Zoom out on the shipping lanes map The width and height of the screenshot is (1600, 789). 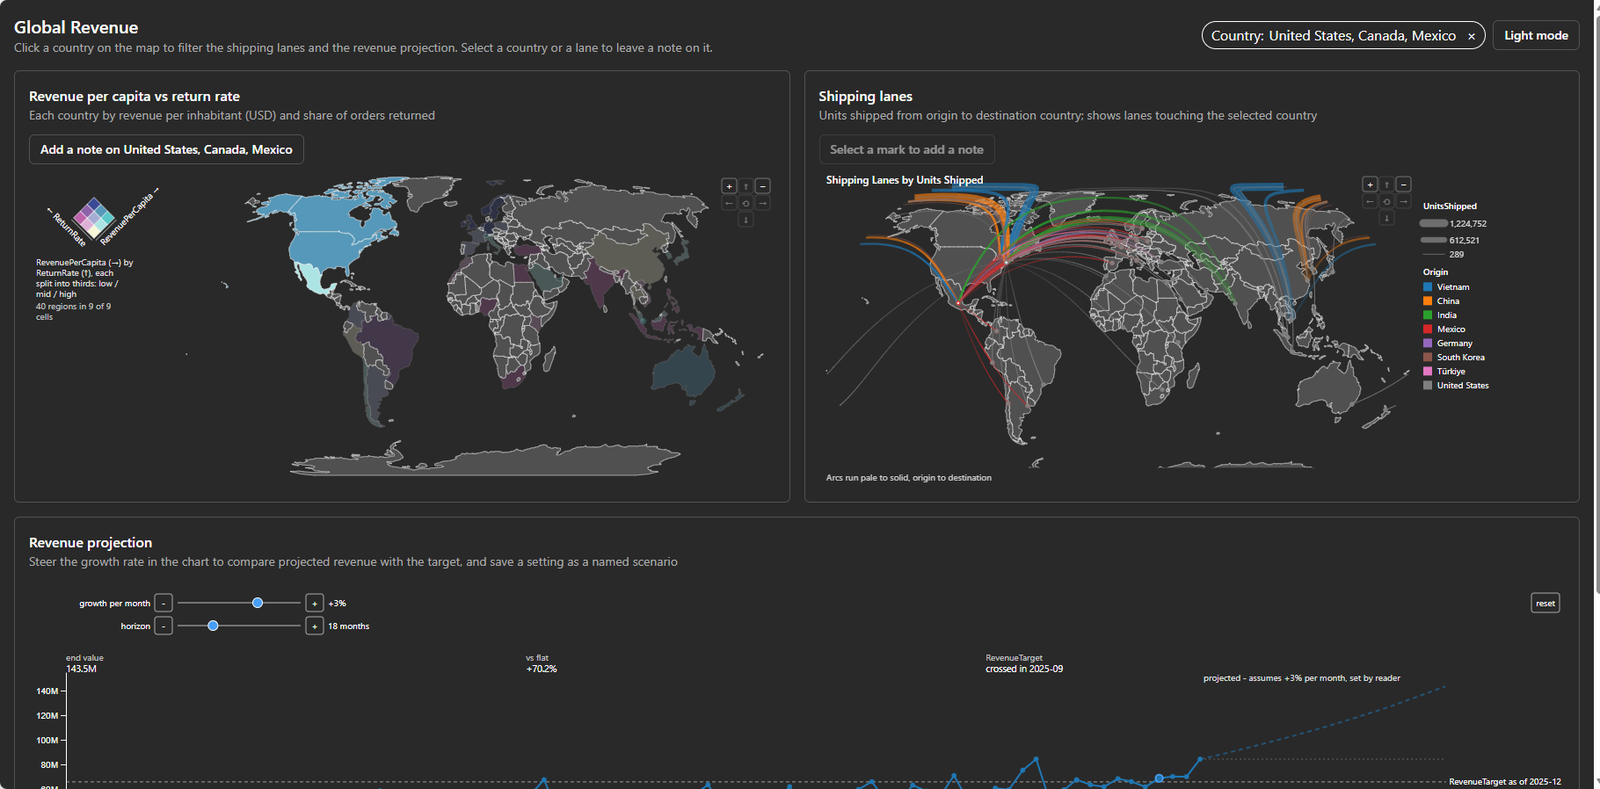click(1404, 184)
